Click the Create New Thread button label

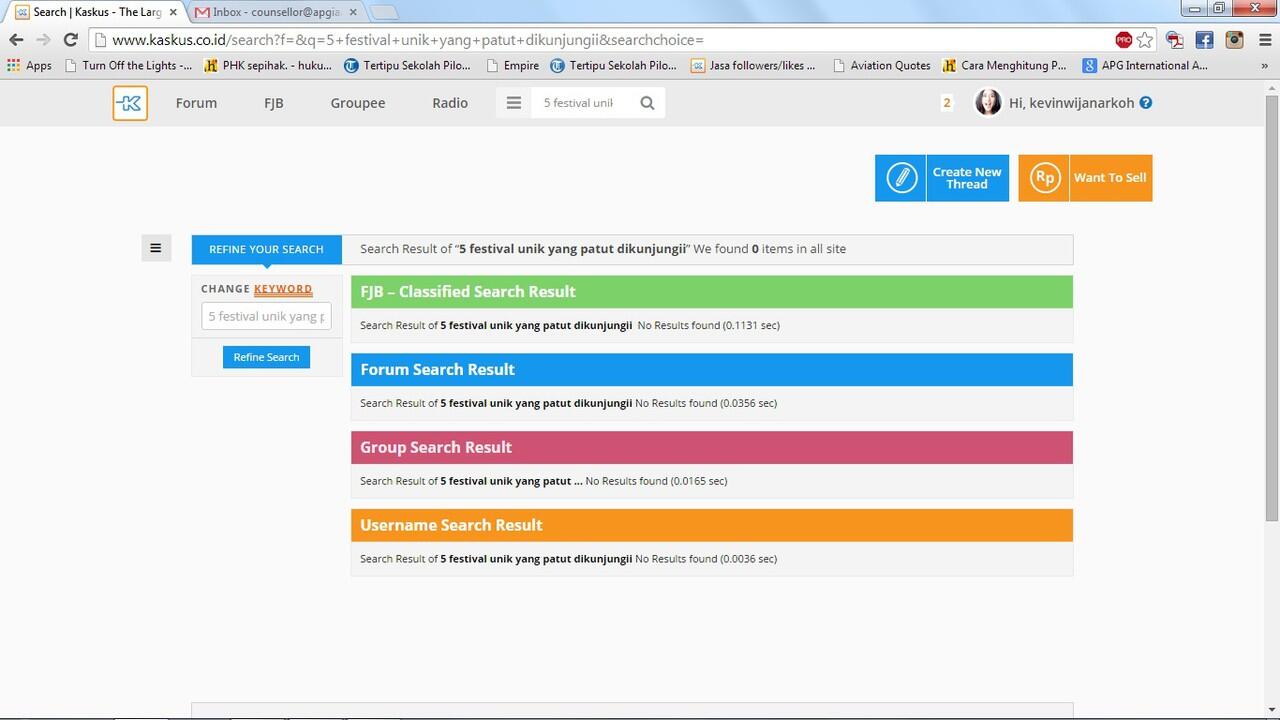coord(967,178)
